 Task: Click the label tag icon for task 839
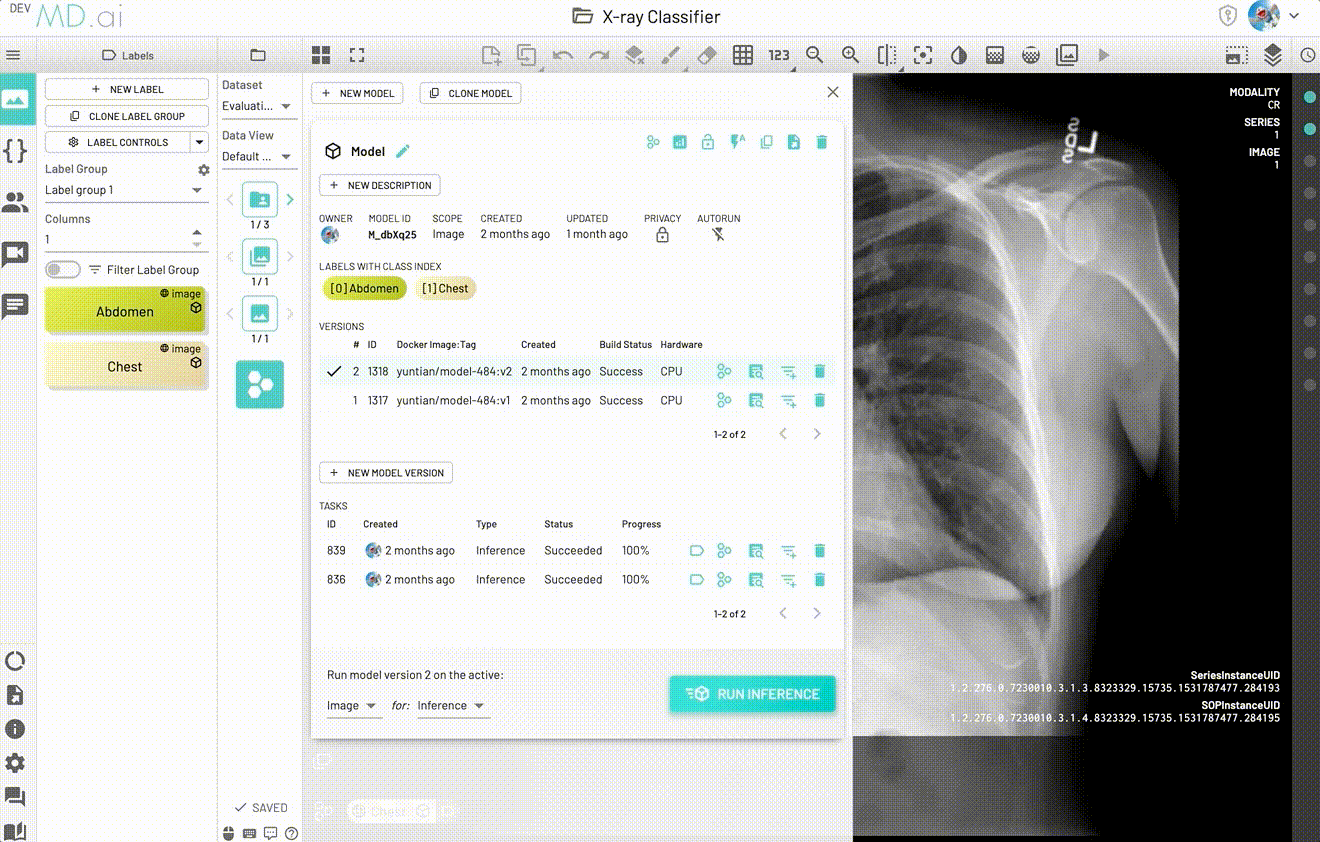tap(697, 551)
